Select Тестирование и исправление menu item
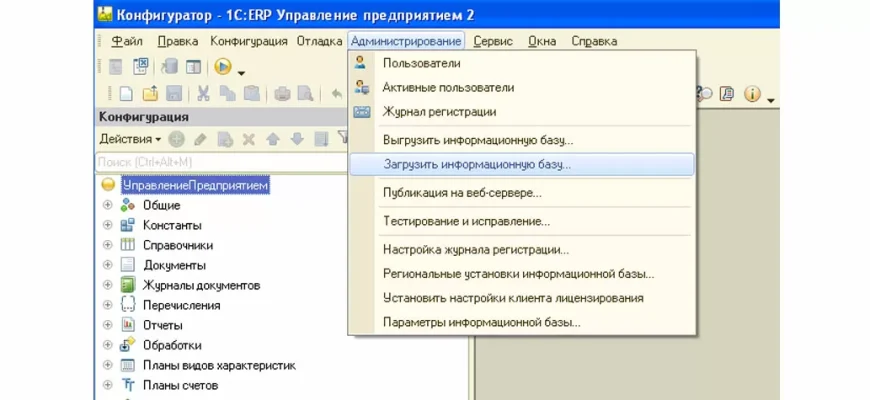The width and height of the screenshot is (870, 400). pyautogui.click(x=466, y=221)
